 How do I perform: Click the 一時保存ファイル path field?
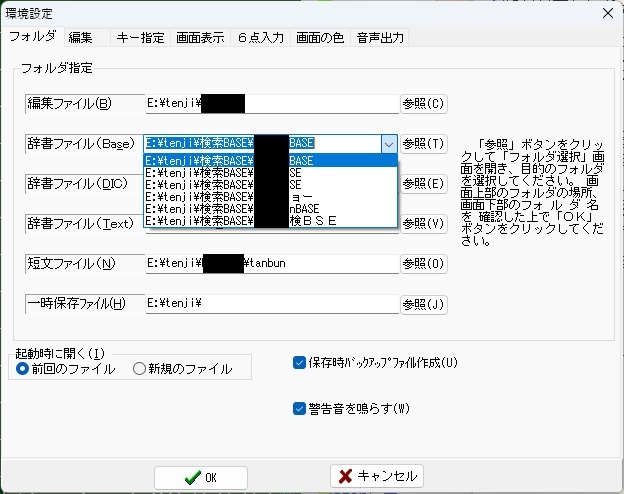270,304
